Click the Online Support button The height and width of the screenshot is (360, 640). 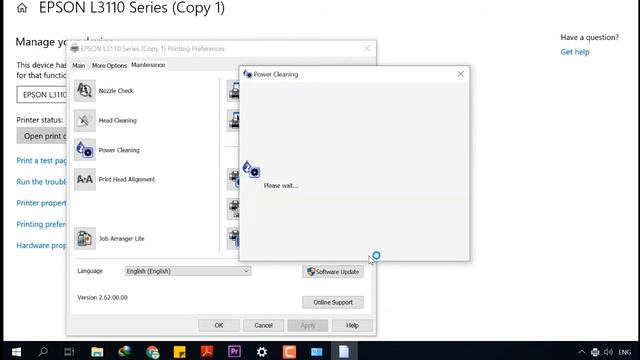pos(333,302)
